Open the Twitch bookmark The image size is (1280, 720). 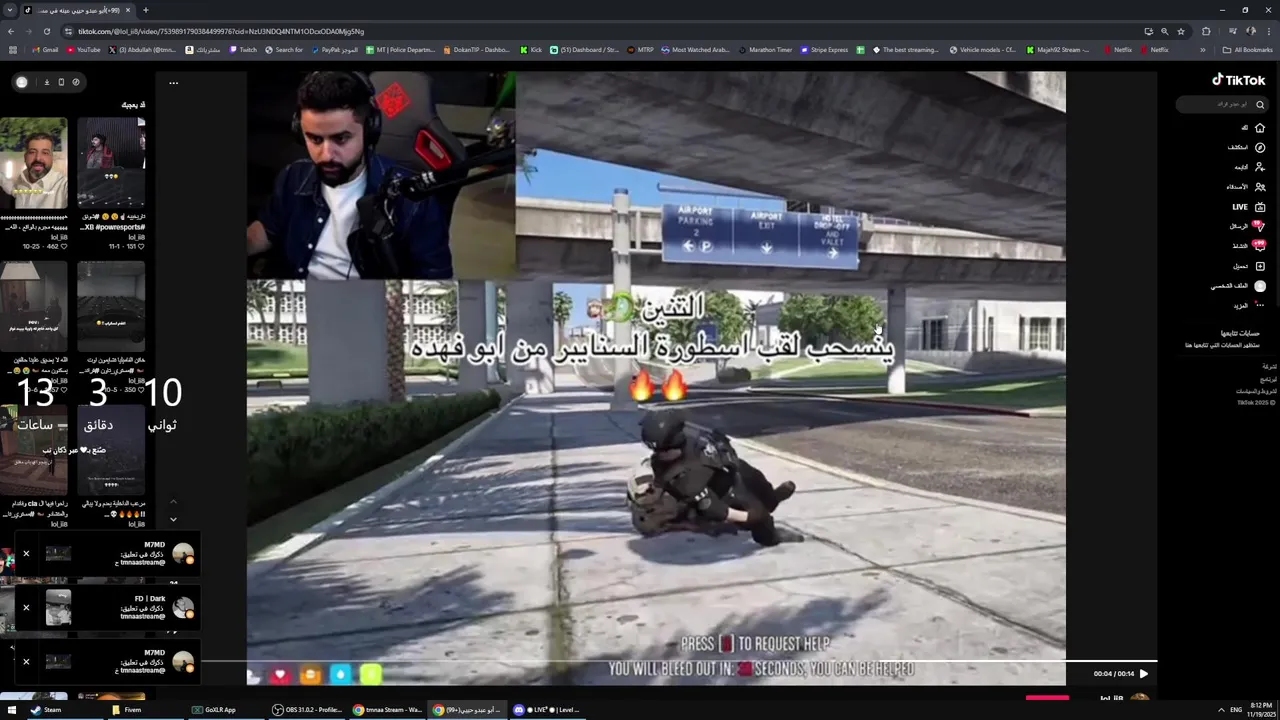[x=243, y=50]
